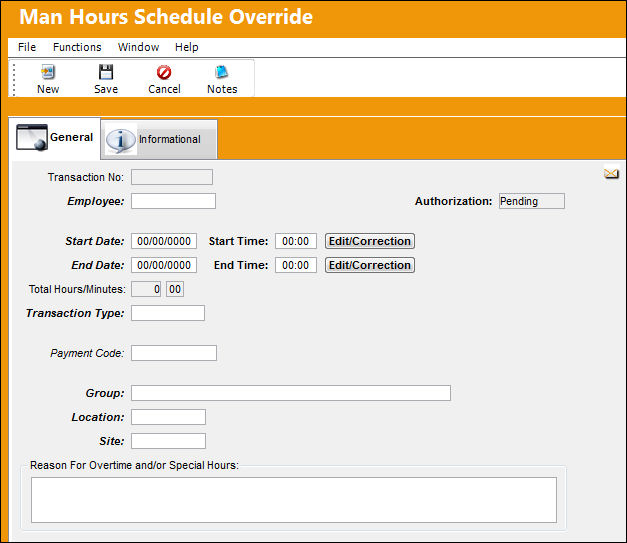Screen dimensions: 627x543
Task: Open the Functions menu
Action: pos(77,47)
